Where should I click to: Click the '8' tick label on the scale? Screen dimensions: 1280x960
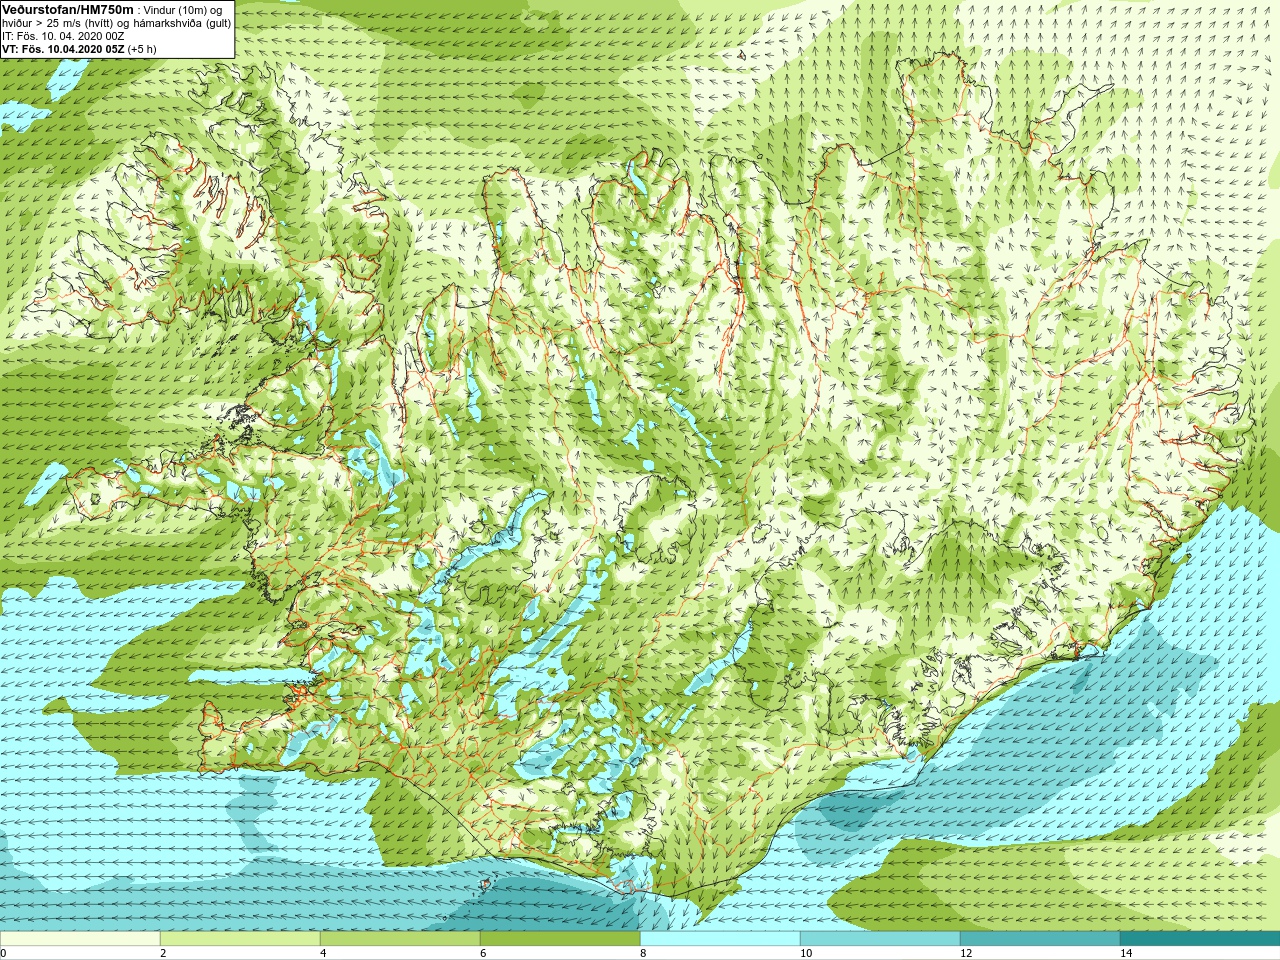643,953
